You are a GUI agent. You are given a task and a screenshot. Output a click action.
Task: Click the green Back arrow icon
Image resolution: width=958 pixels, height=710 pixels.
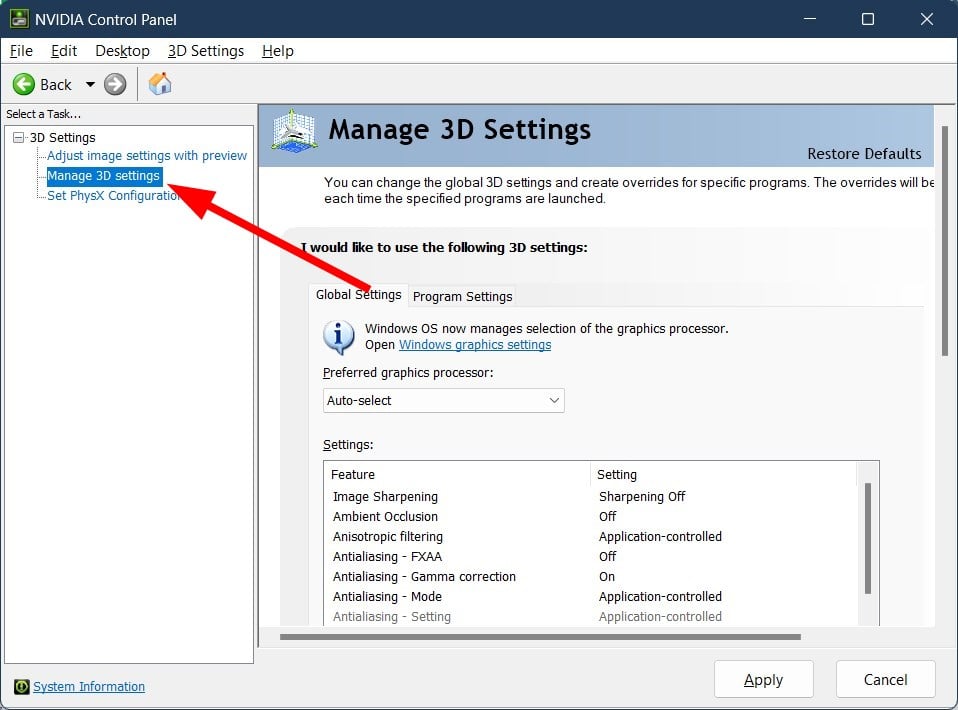coord(24,84)
